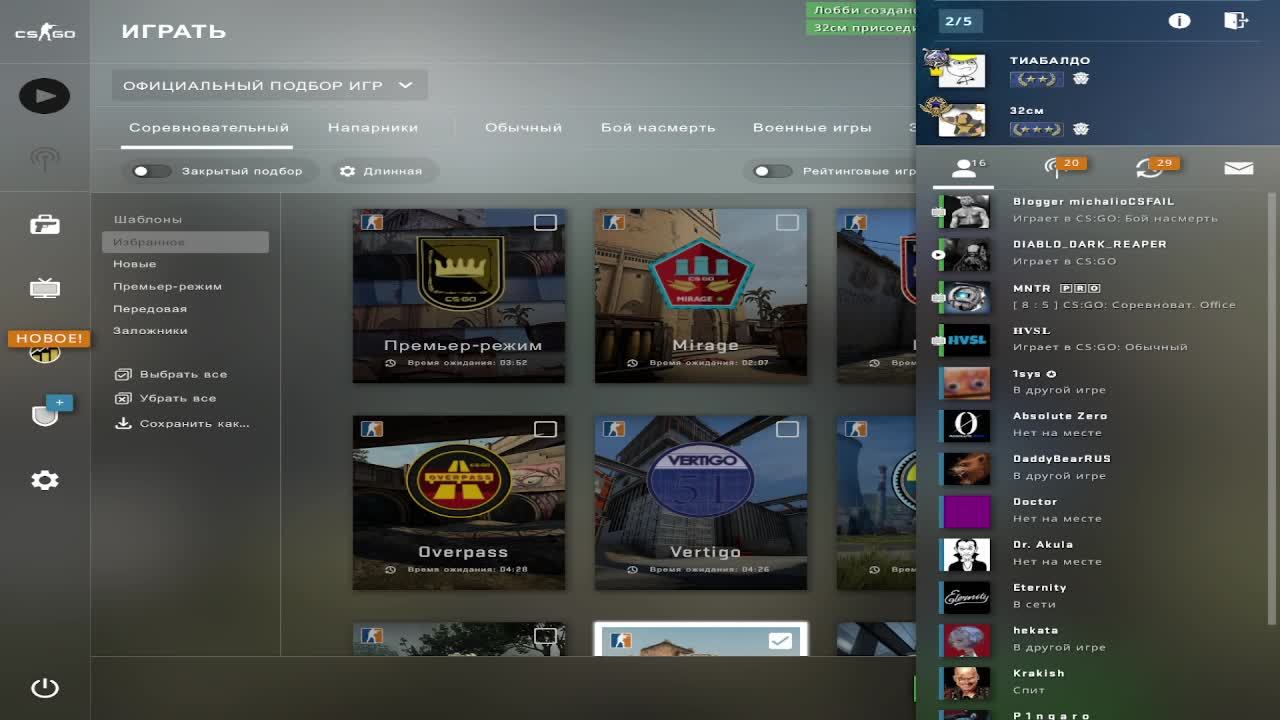Click the CS:GO logo home icon

(44, 33)
